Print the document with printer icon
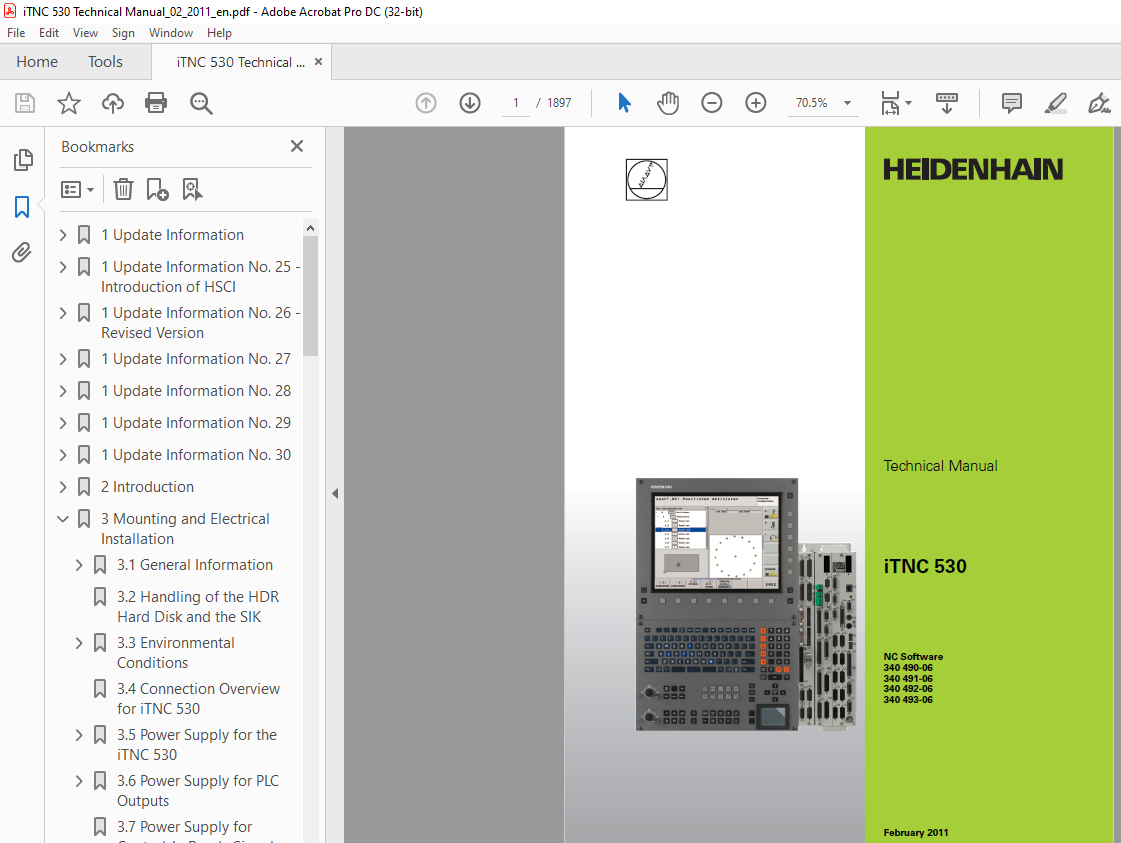 [x=156, y=103]
